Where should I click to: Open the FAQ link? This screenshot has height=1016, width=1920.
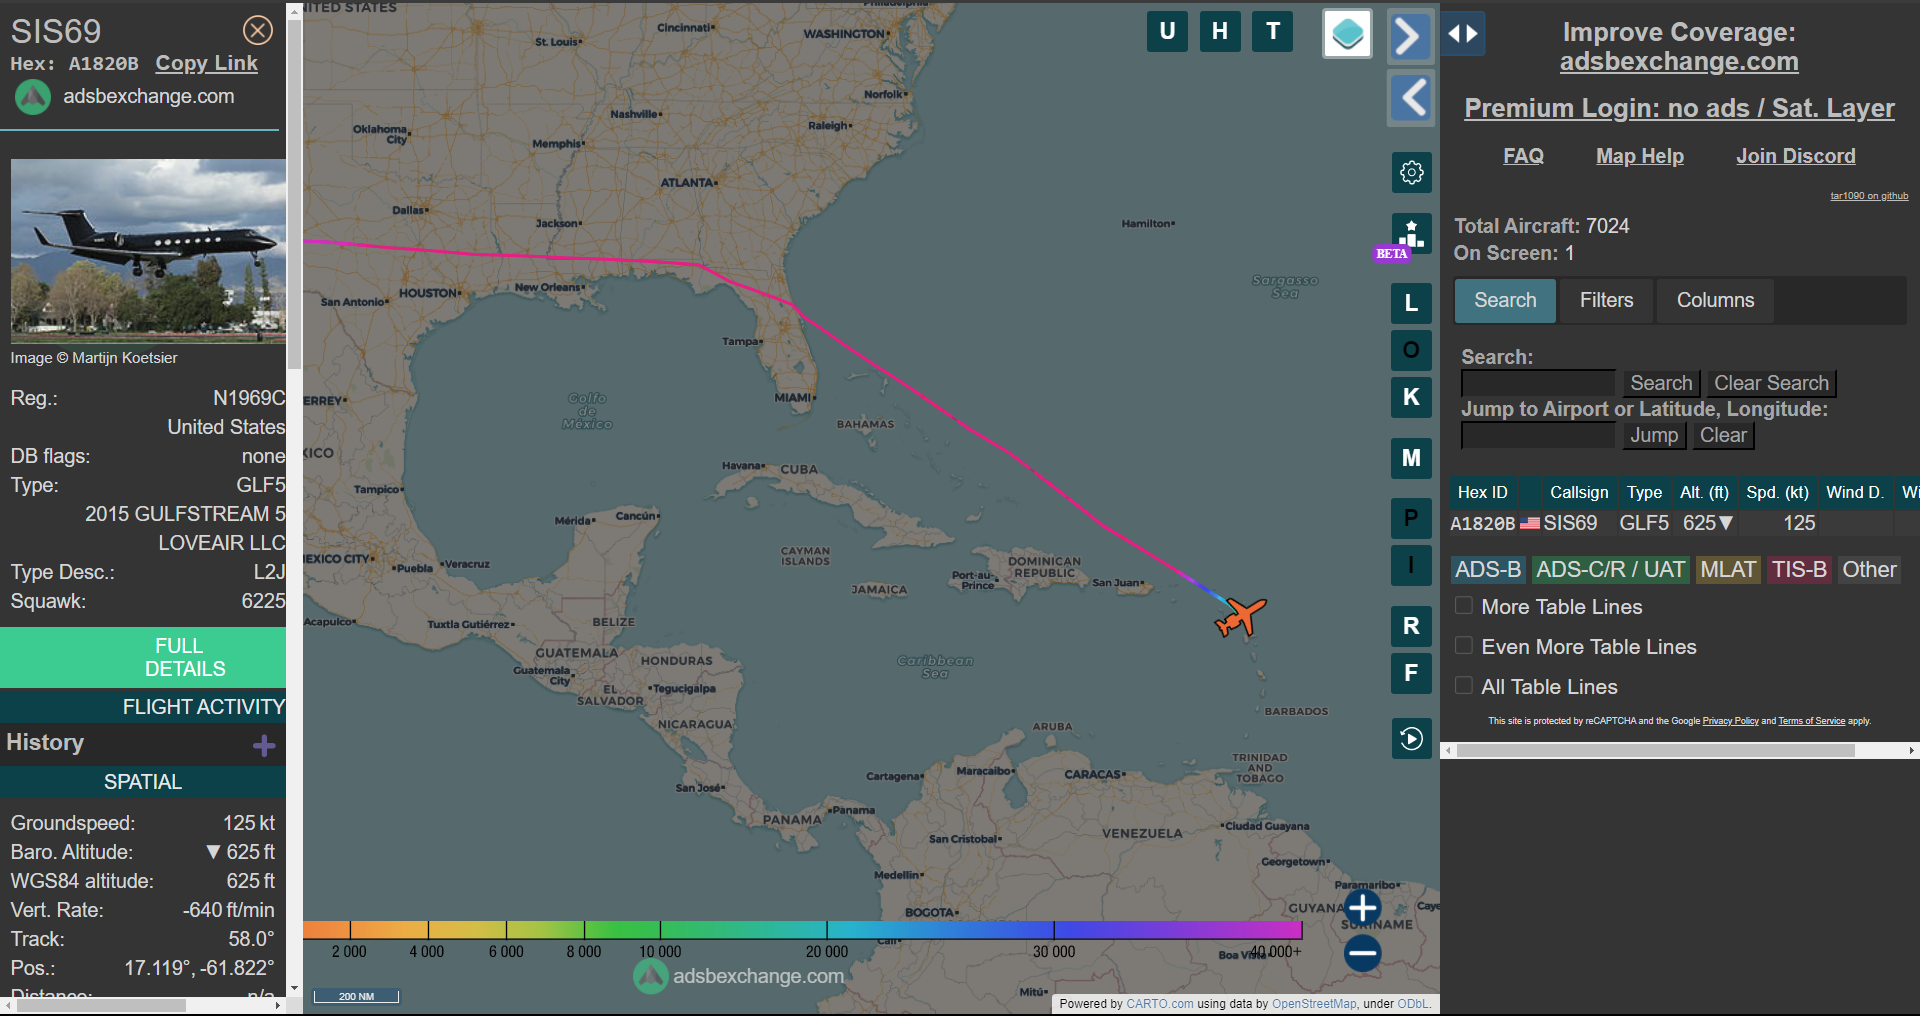click(x=1523, y=156)
